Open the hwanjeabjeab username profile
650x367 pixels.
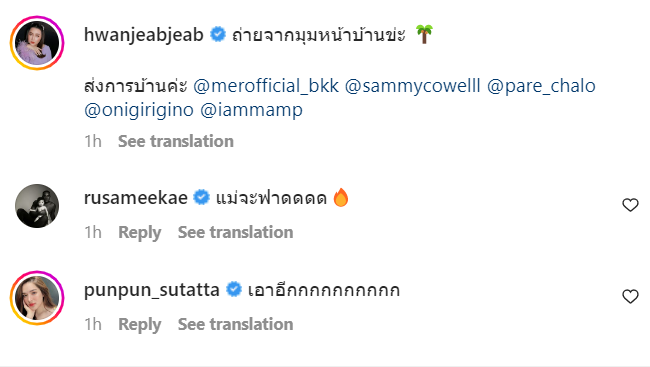pos(143,34)
